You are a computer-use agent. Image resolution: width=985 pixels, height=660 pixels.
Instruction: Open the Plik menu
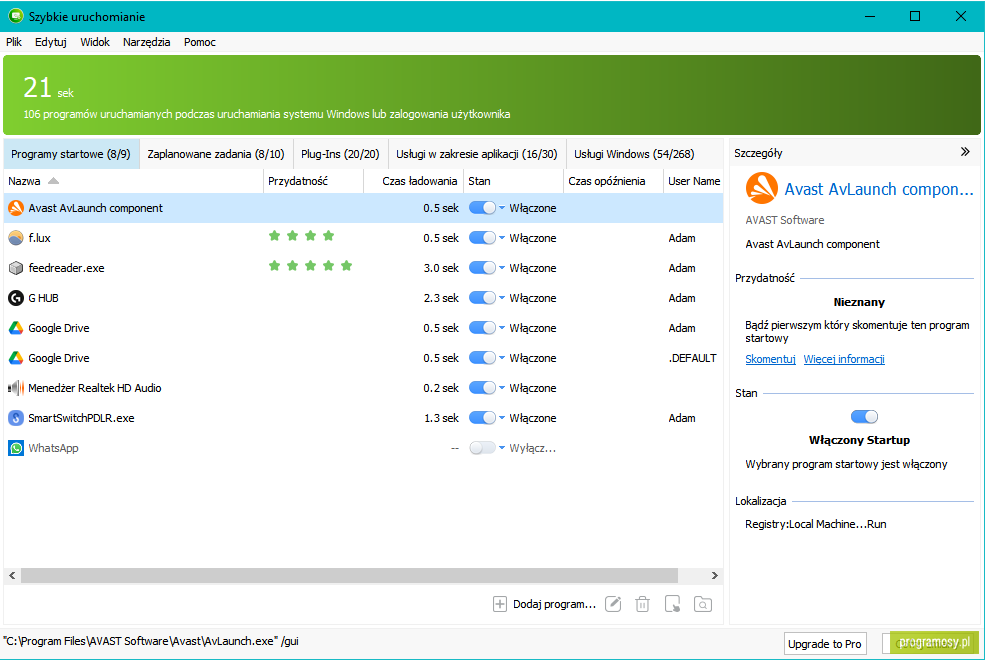(14, 42)
